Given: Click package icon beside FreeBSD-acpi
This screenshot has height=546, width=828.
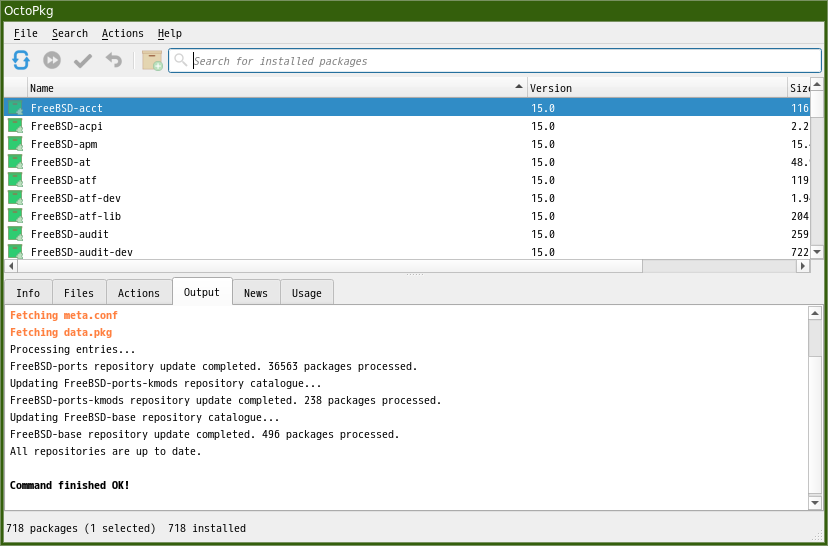Looking at the screenshot, I should 15,126.
